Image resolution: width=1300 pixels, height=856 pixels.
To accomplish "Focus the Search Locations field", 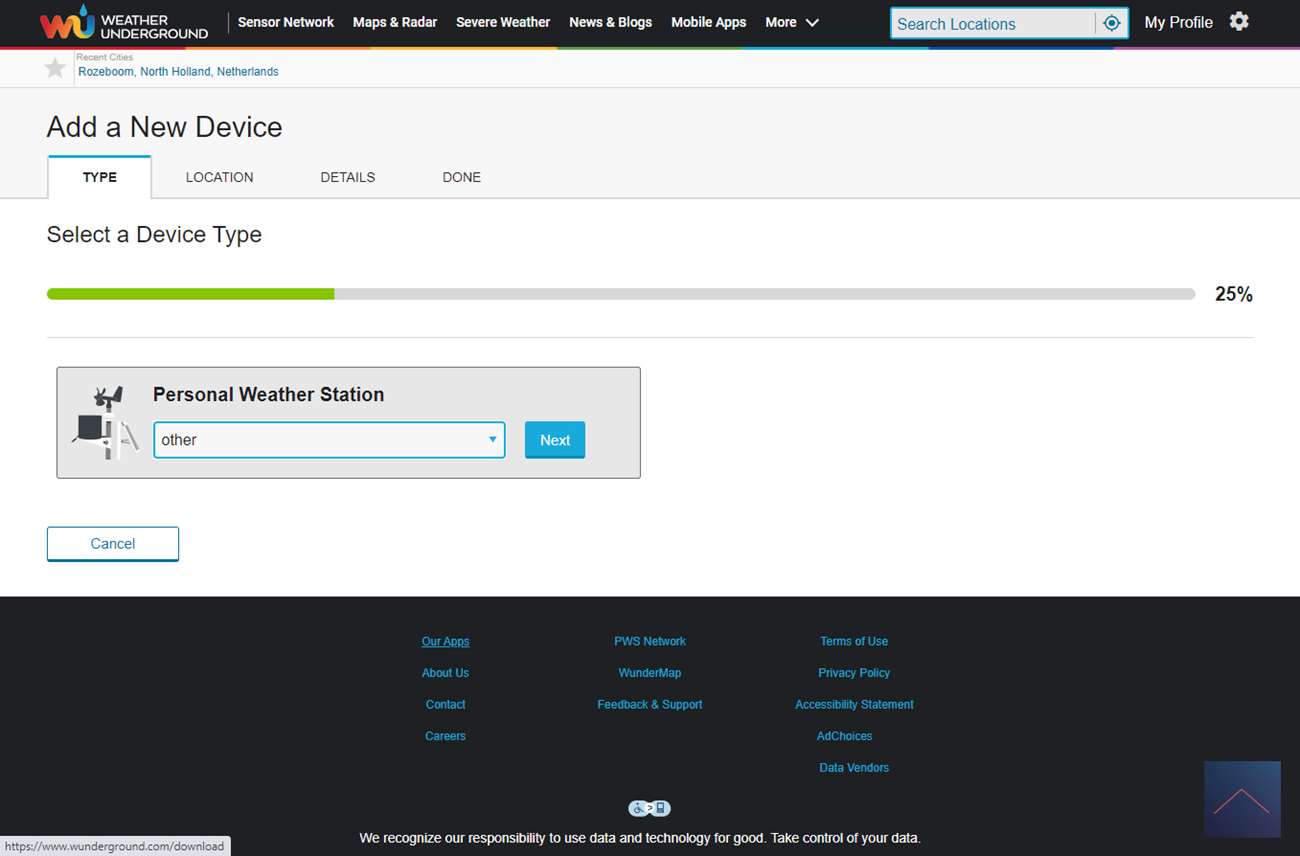I will pyautogui.click(x=992, y=24).
